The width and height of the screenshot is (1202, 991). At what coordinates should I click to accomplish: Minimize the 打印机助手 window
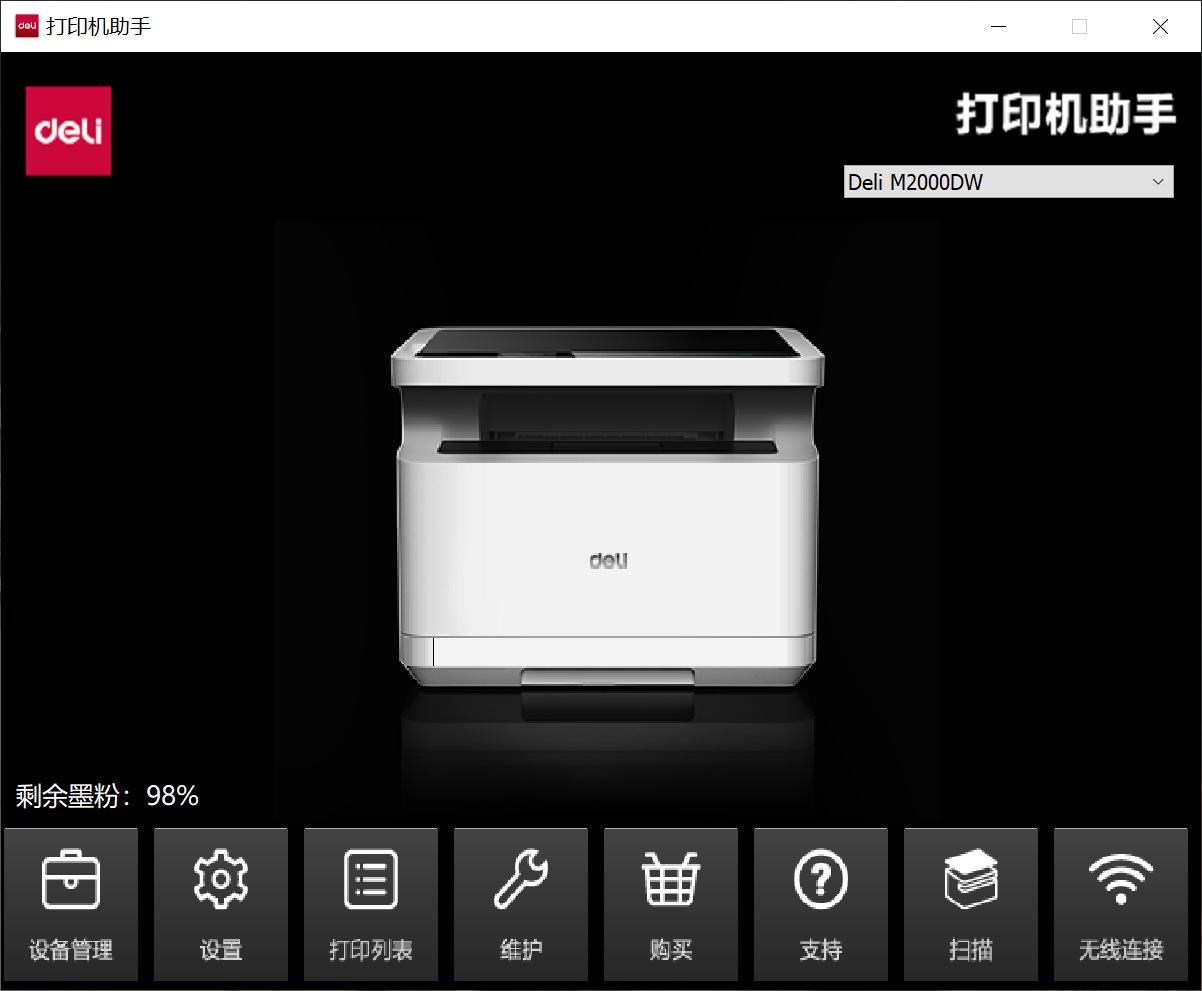997,27
